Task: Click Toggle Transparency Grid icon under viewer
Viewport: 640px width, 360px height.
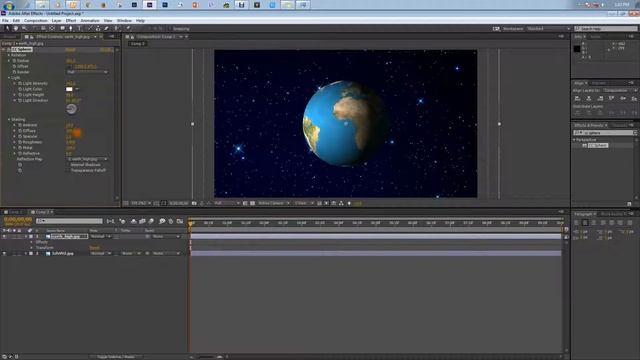Action: point(252,203)
